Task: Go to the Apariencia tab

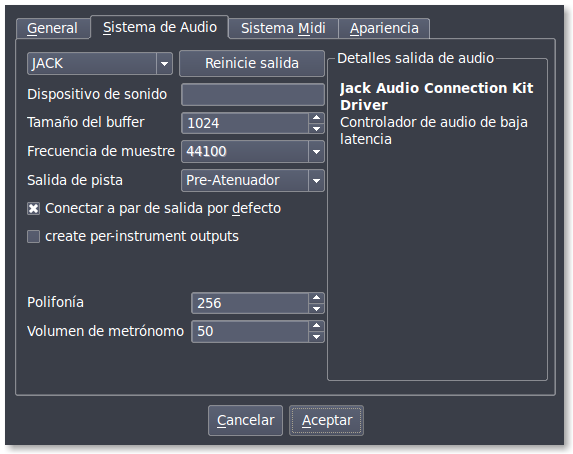Action: pyautogui.click(x=384, y=29)
